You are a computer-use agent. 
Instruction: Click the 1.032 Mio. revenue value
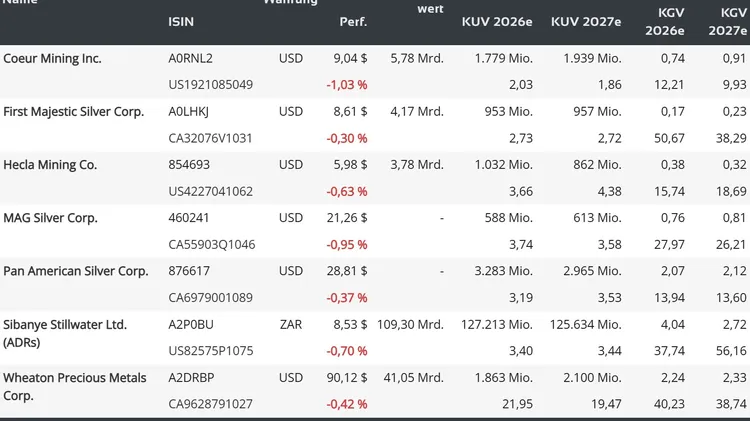[x=503, y=165]
